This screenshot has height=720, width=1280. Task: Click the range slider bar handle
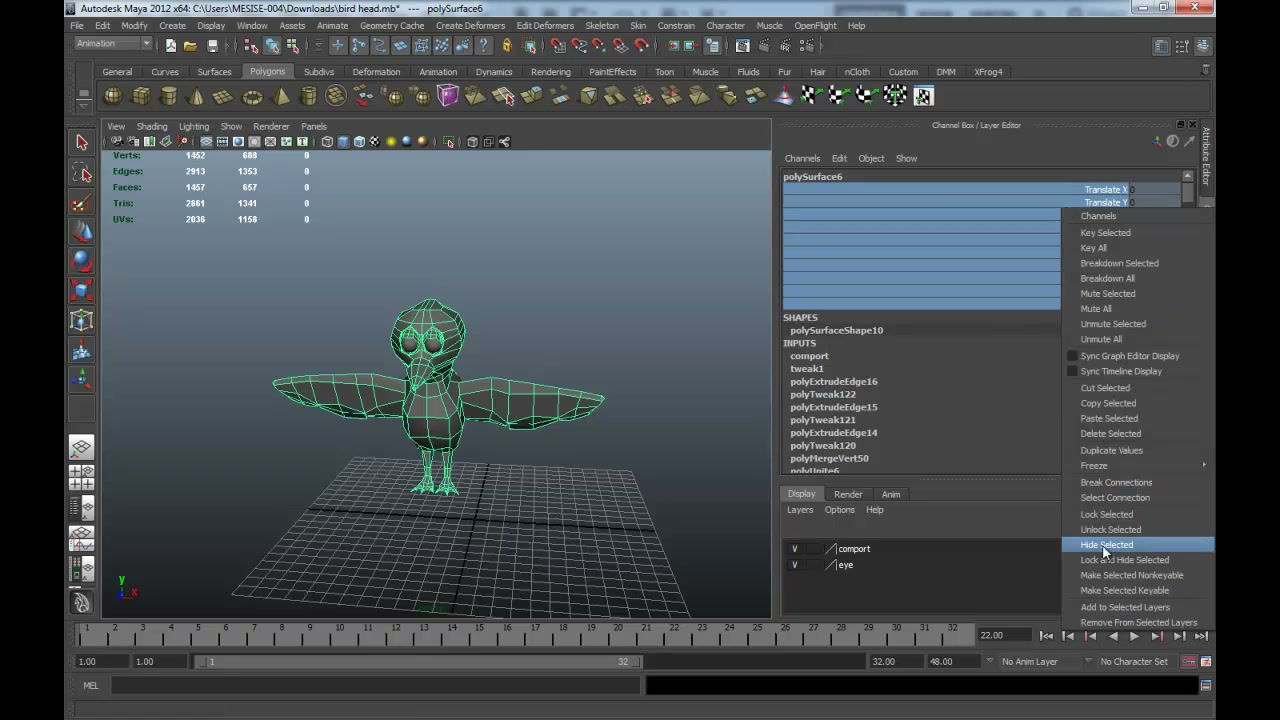[x=417, y=661]
